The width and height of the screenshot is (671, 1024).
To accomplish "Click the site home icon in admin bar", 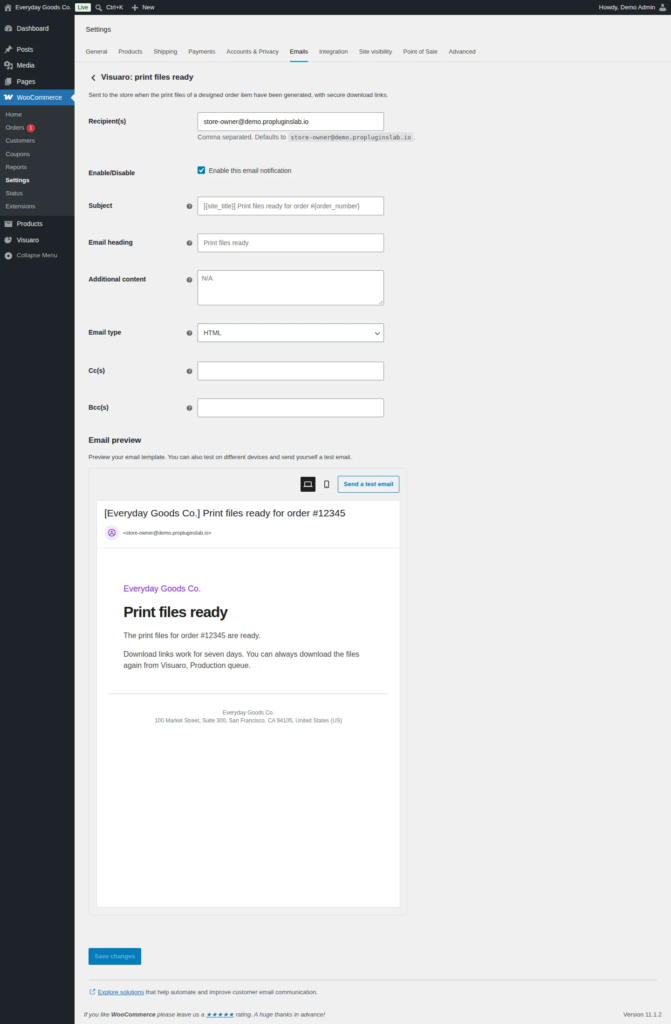I will click(8, 7).
